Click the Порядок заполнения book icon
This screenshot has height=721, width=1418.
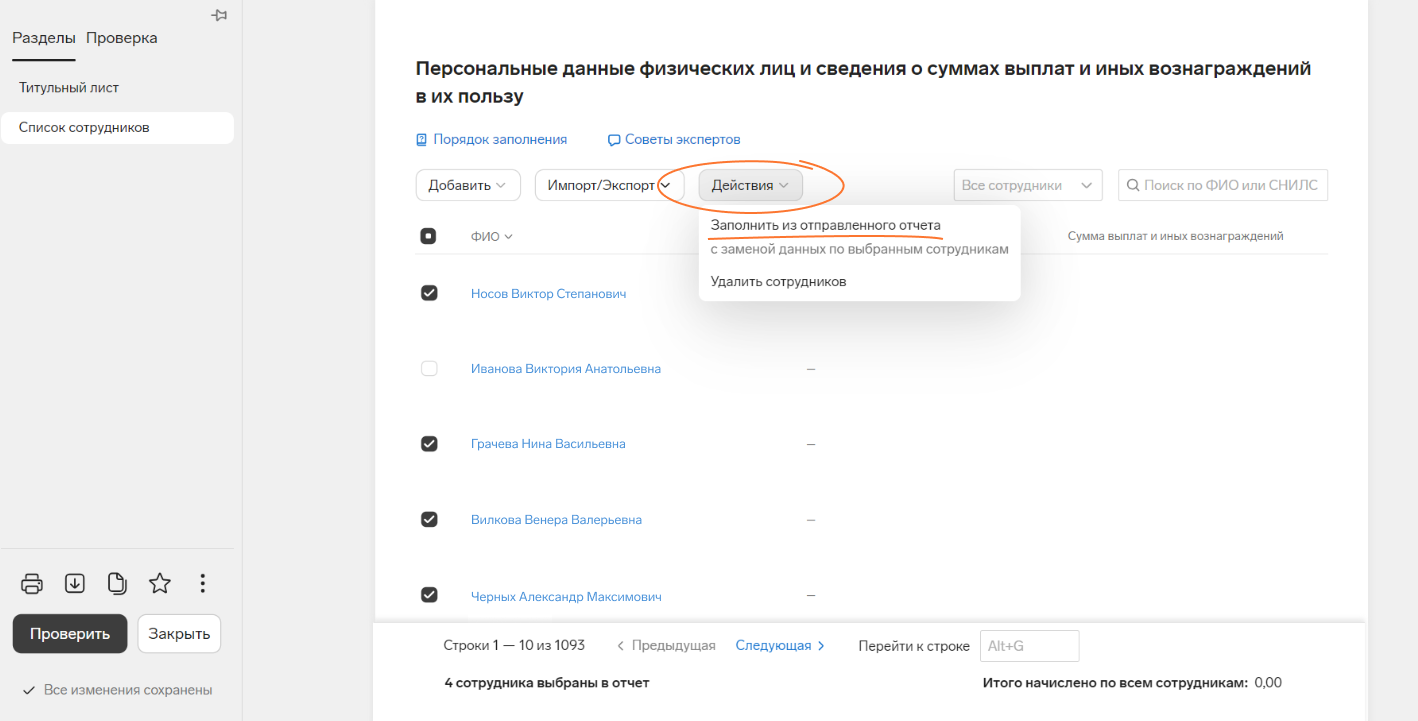click(x=422, y=140)
